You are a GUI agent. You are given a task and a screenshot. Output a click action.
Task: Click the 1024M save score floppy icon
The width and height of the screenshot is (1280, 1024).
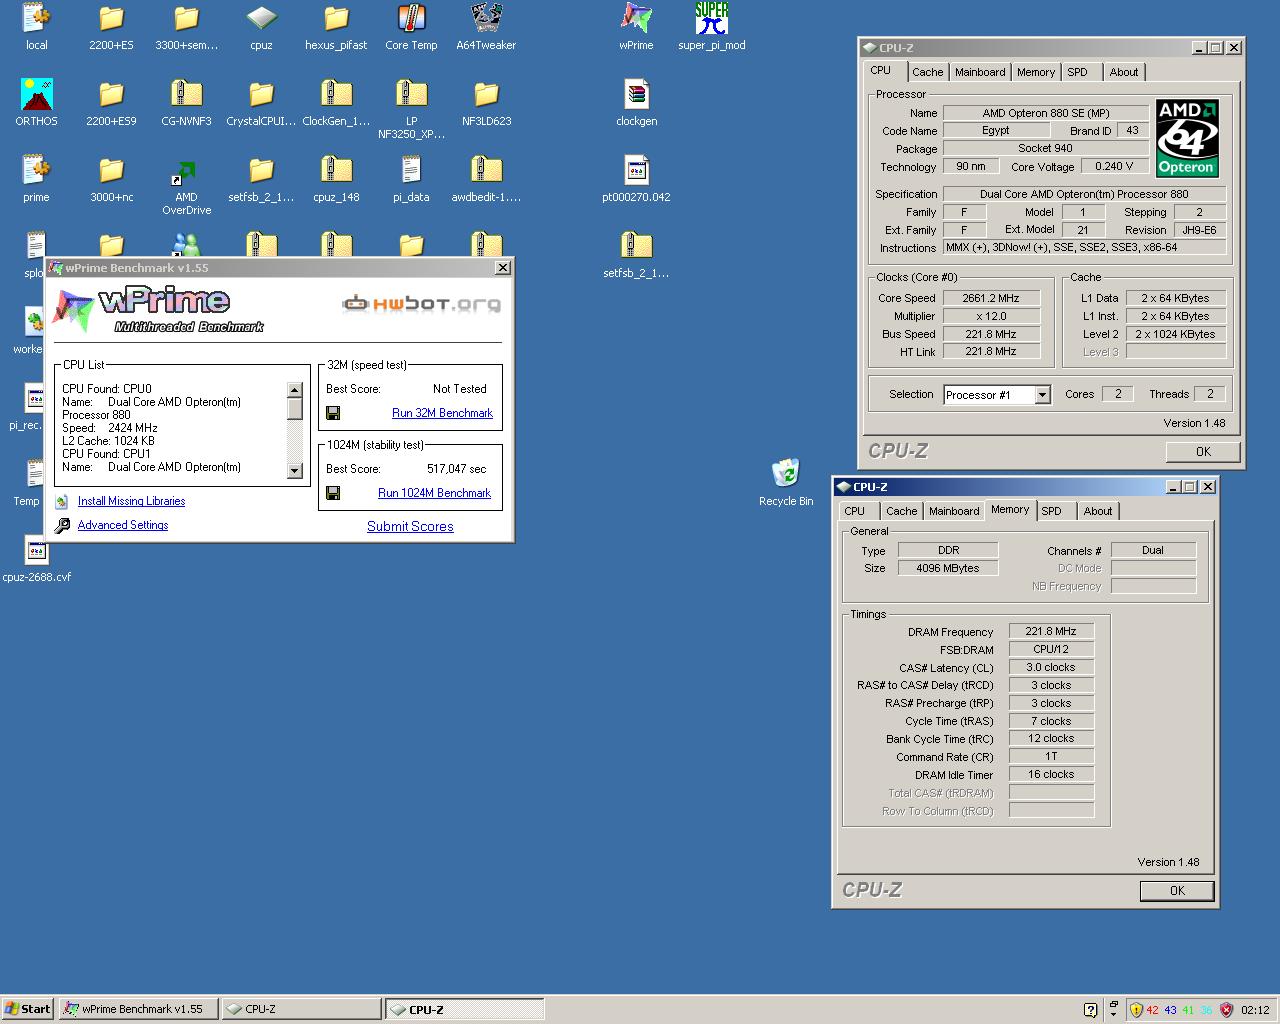pyautogui.click(x=333, y=493)
